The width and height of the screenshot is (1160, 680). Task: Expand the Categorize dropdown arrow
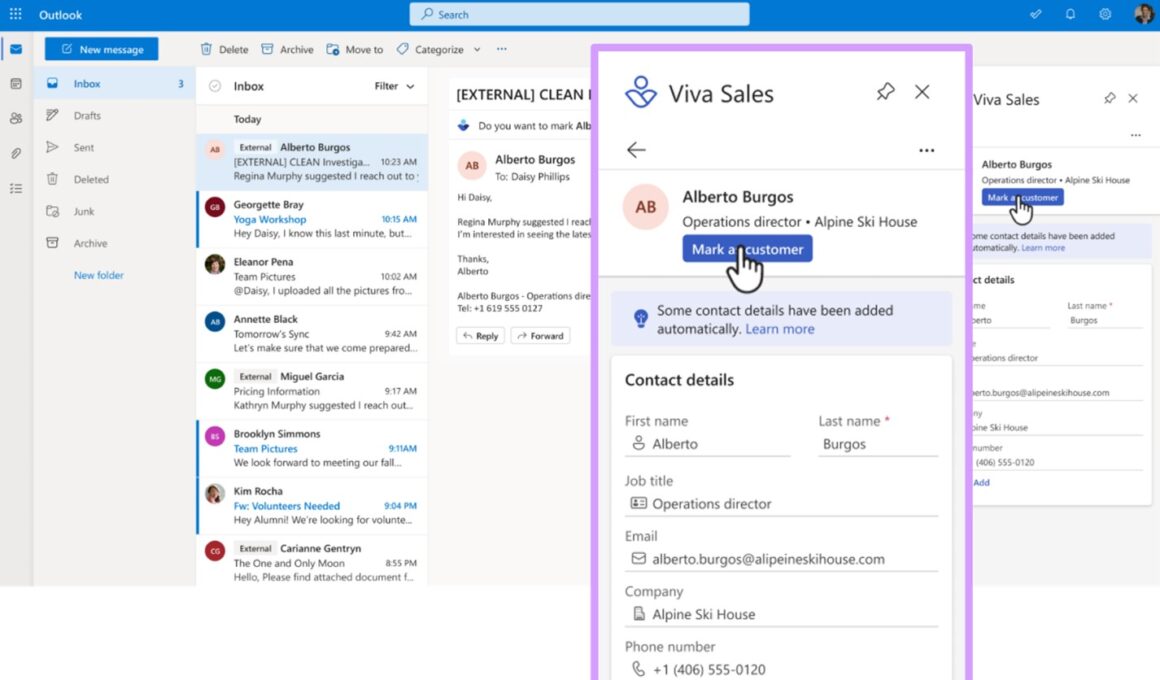click(x=477, y=50)
